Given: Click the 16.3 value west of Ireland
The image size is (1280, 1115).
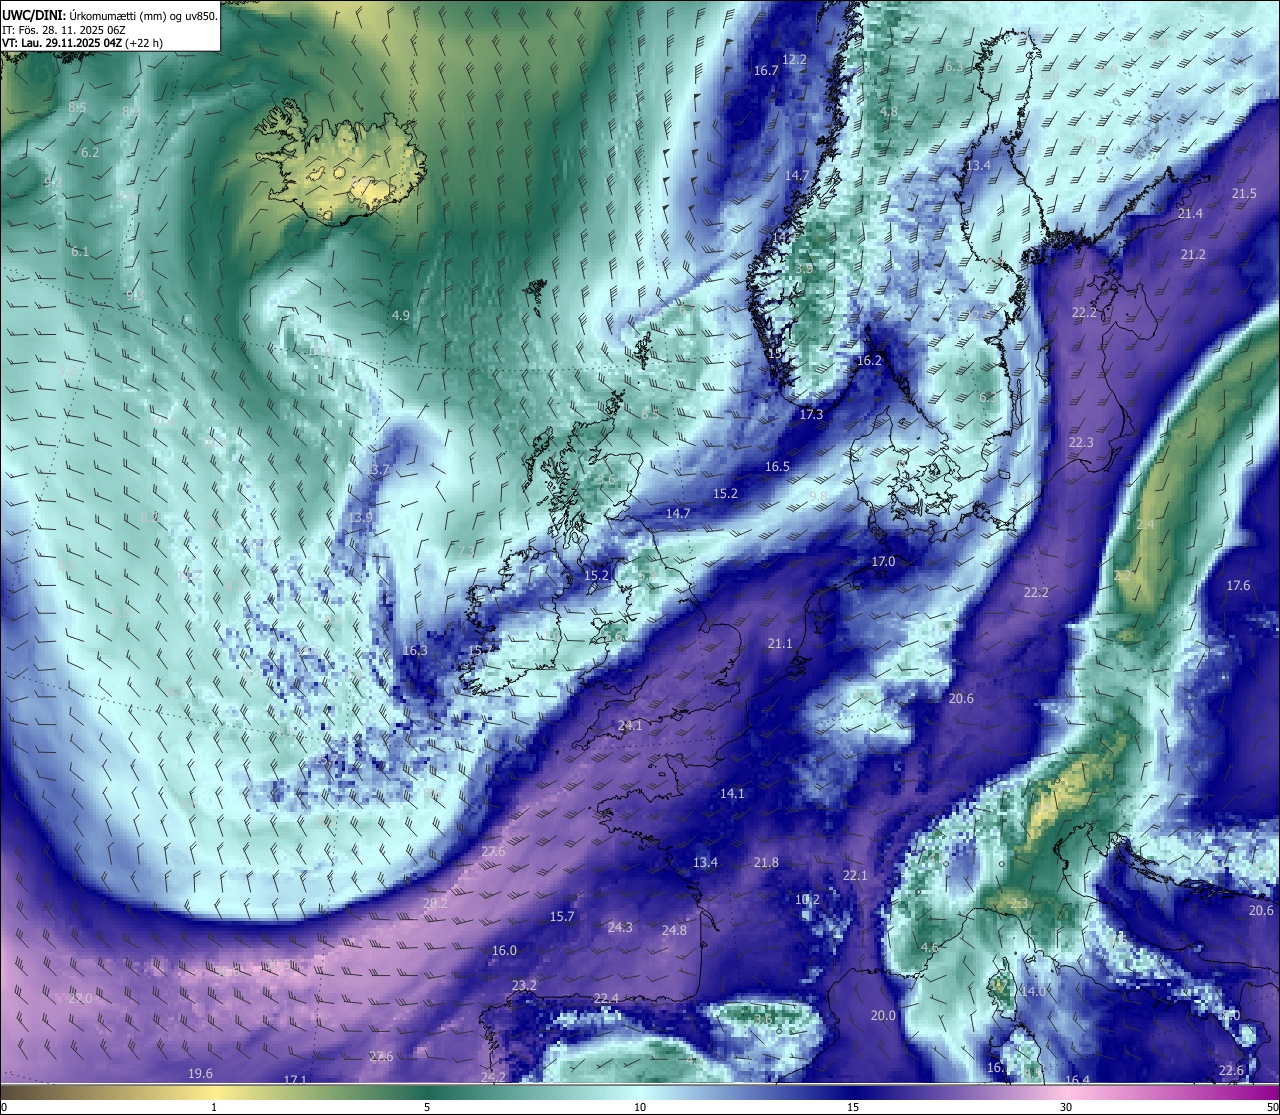Looking at the screenshot, I should pyautogui.click(x=415, y=651).
